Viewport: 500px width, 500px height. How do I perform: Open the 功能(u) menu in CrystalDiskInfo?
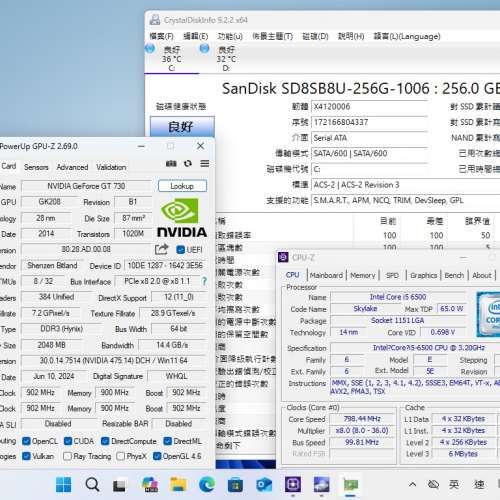click(230, 36)
